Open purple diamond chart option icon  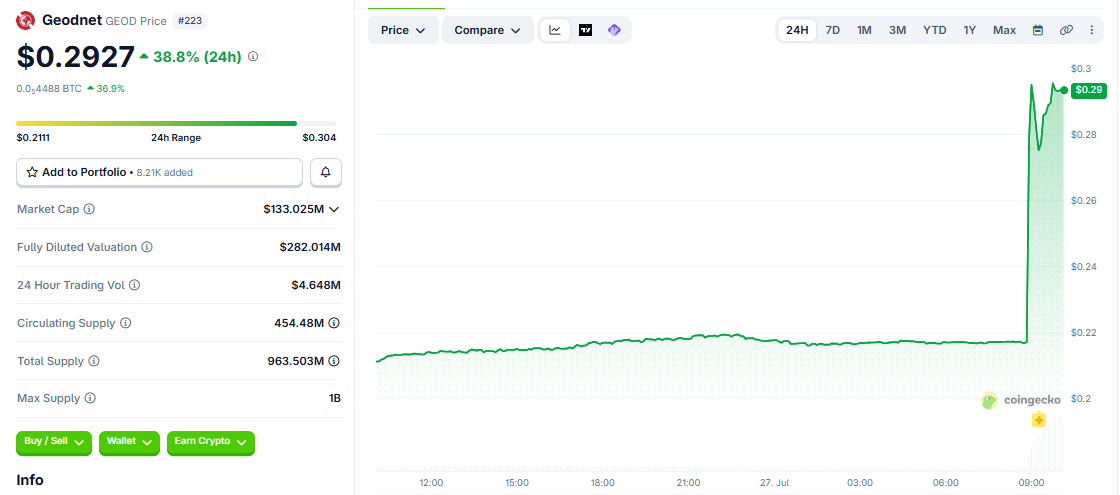click(614, 30)
